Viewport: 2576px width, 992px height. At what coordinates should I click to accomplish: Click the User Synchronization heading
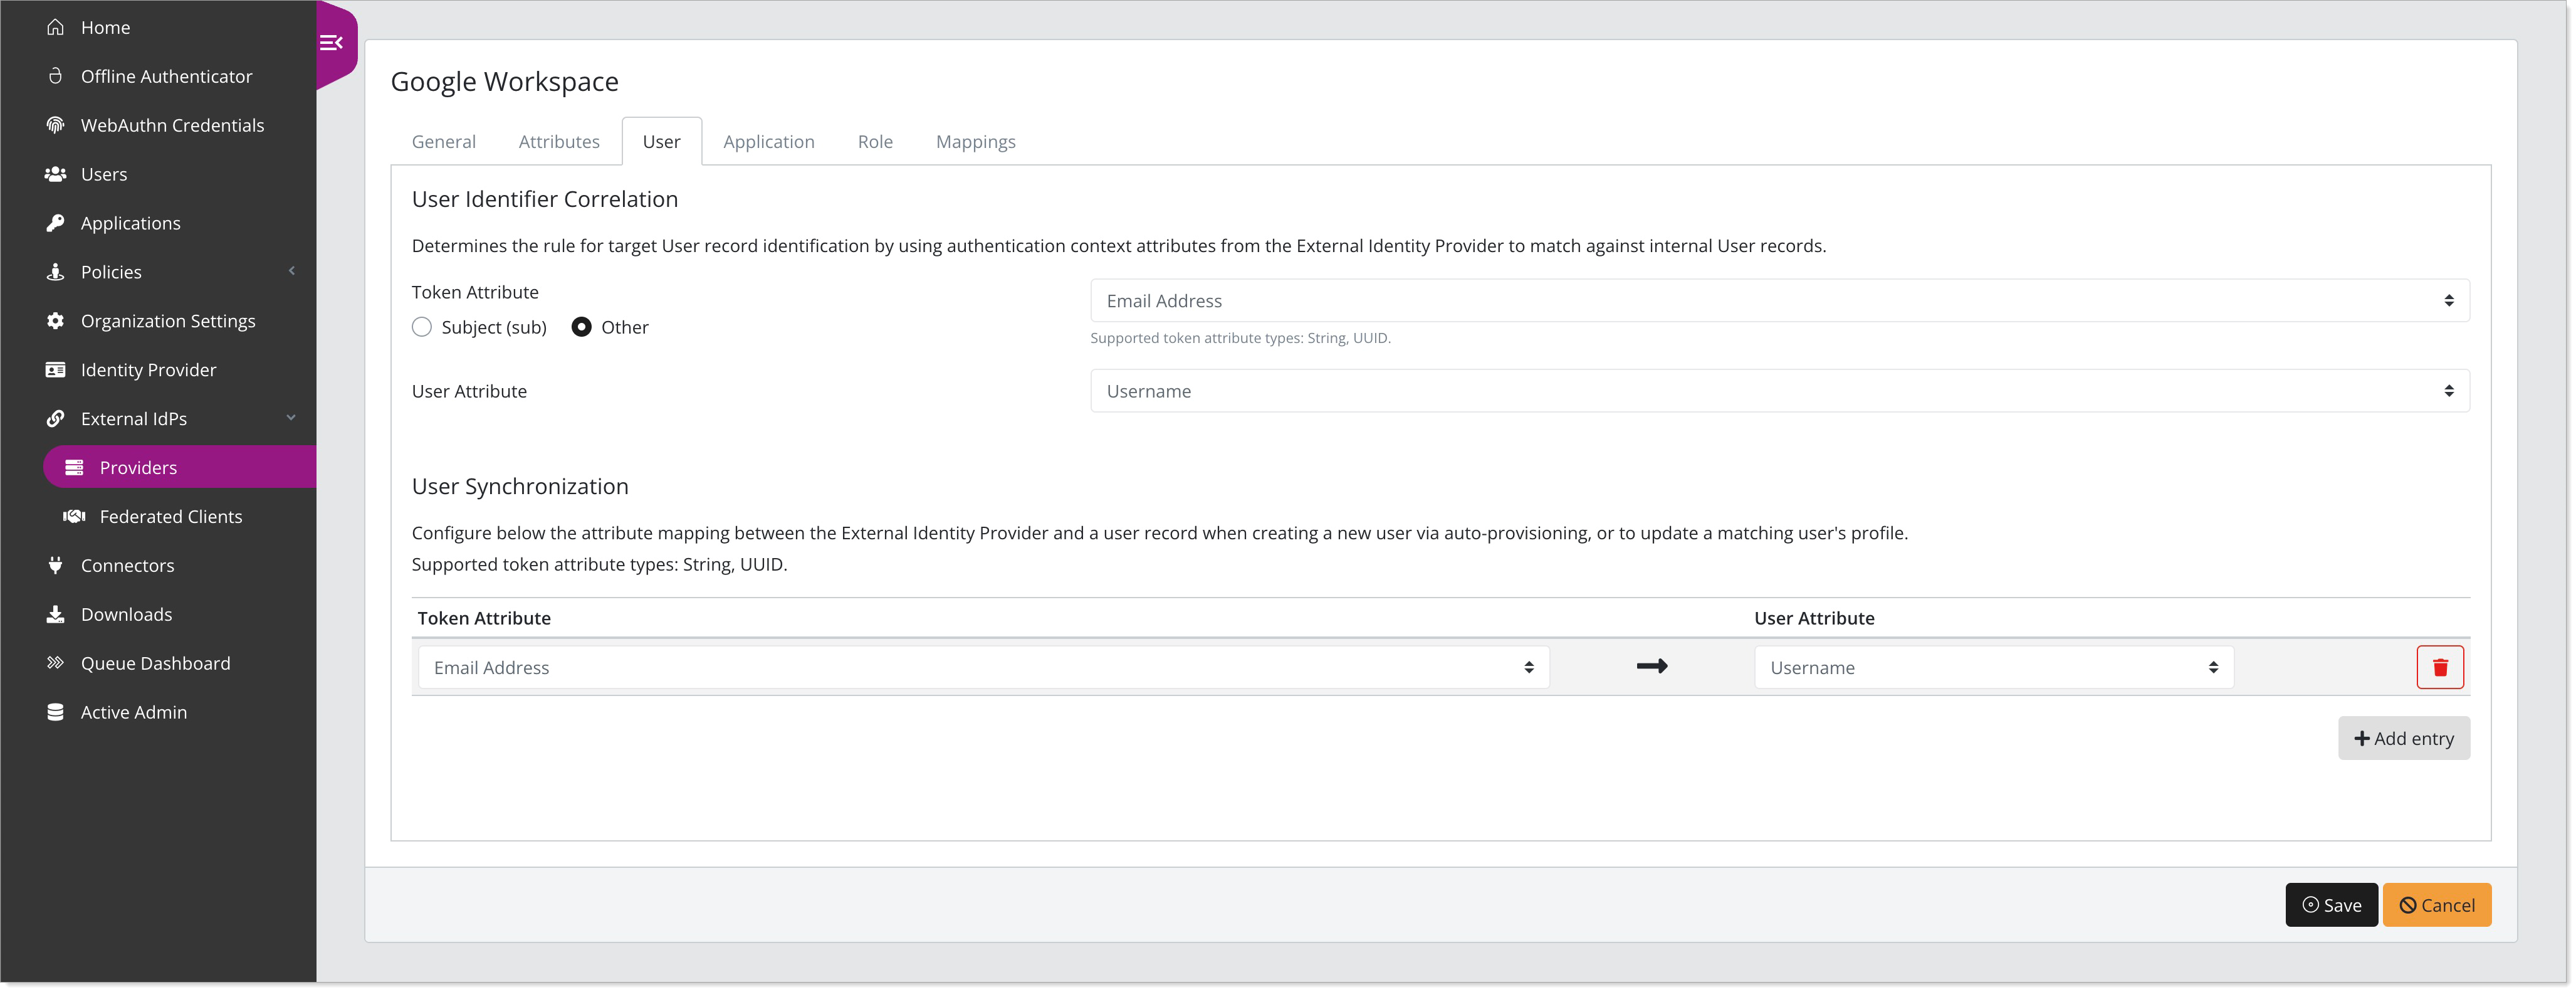click(x=520, y=486)
